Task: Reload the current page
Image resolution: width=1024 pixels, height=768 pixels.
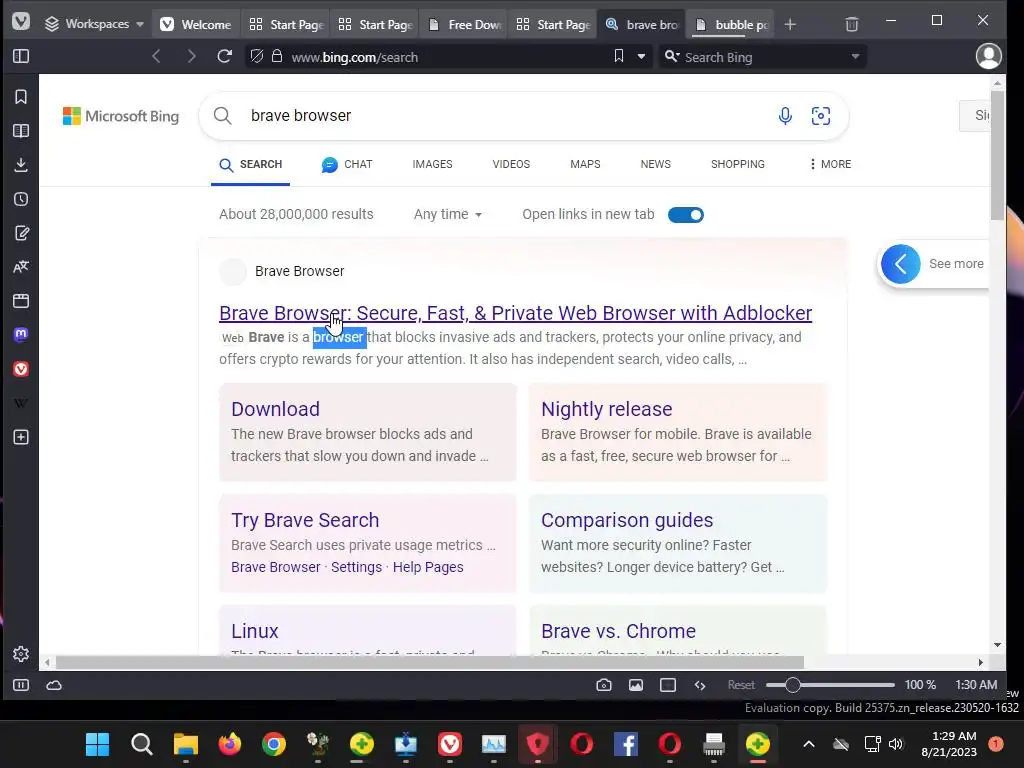Action: 224,57
